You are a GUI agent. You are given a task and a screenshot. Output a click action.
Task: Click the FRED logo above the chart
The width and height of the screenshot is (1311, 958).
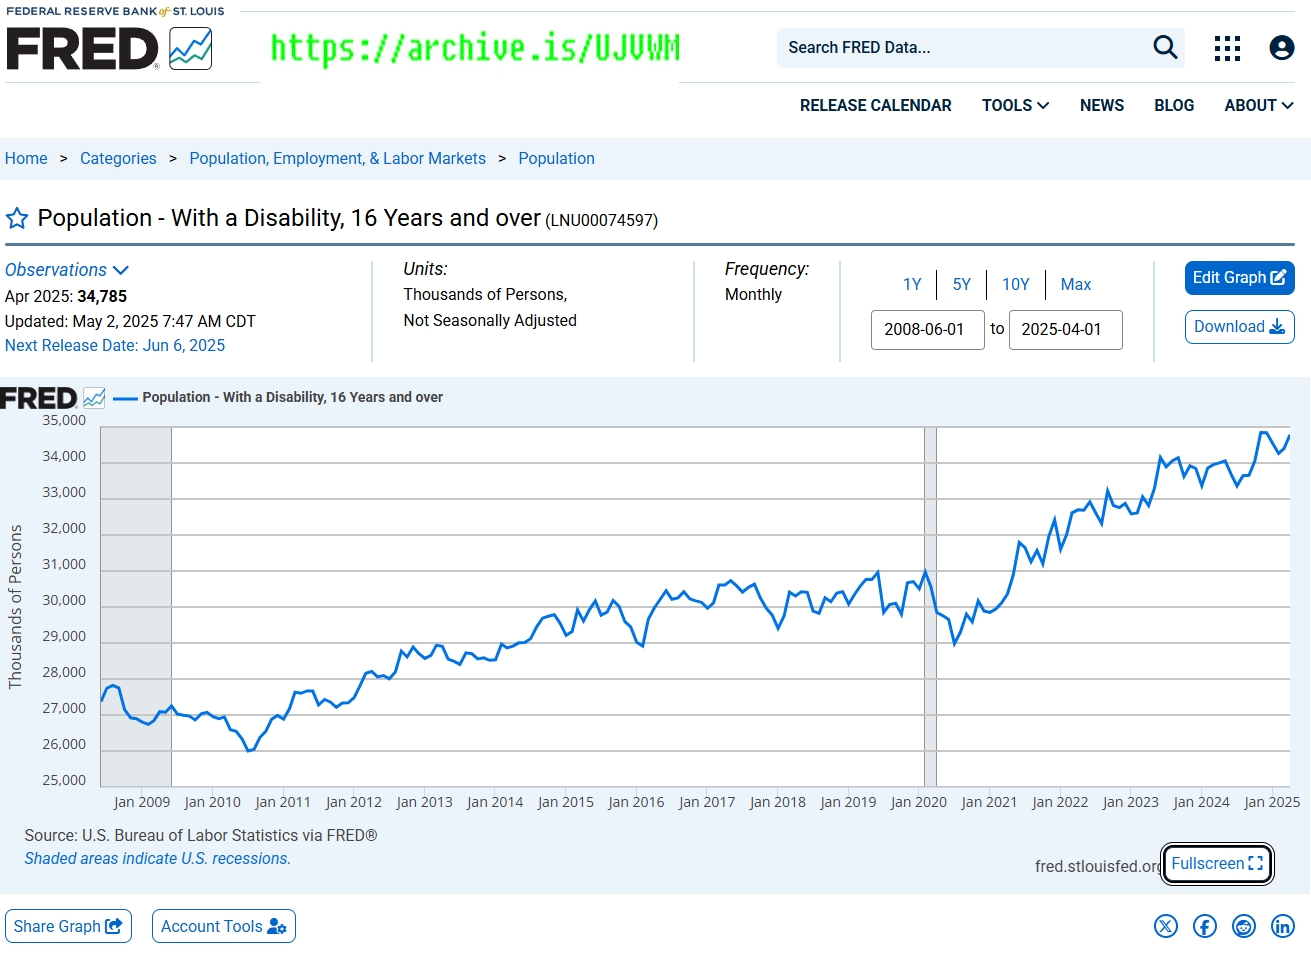pyautogui.click(x=53, y=398)
